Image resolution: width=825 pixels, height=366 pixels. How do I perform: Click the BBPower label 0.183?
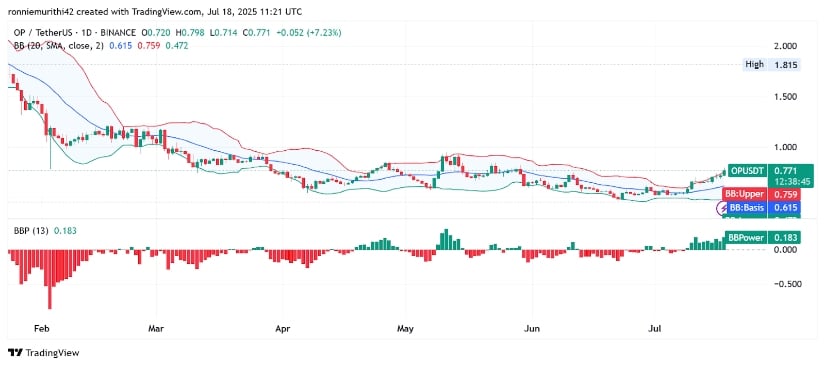[x=762, y=238]
